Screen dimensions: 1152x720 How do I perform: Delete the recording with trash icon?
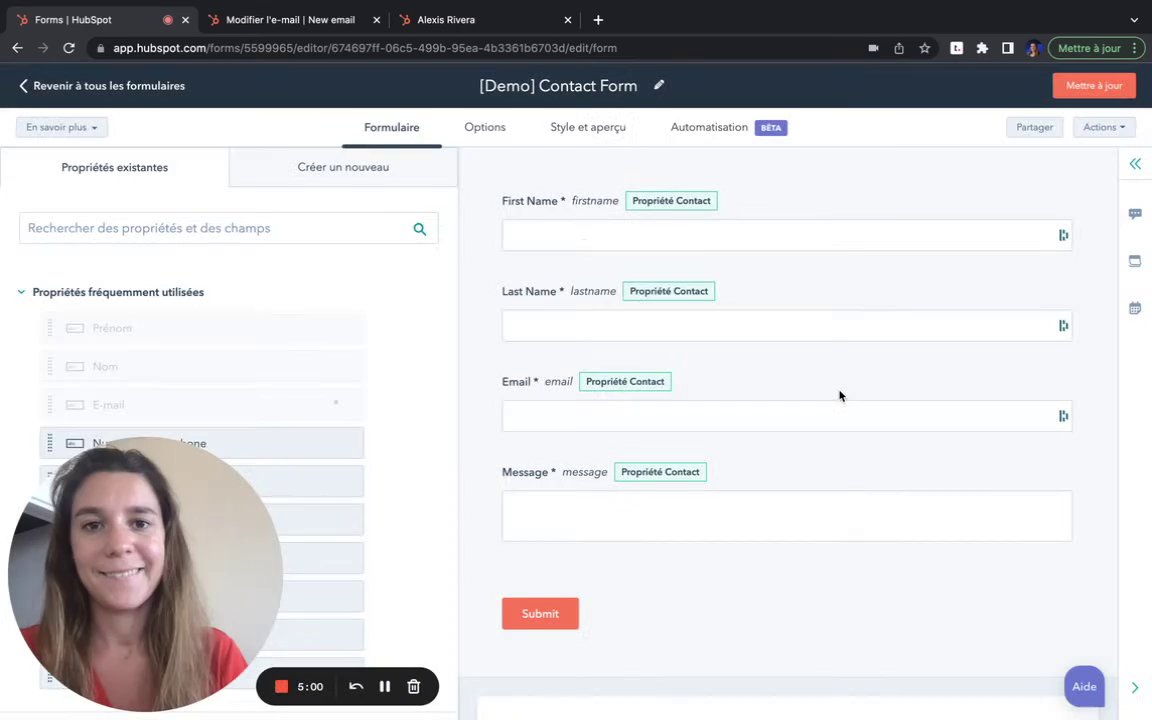tap(414, 686)
